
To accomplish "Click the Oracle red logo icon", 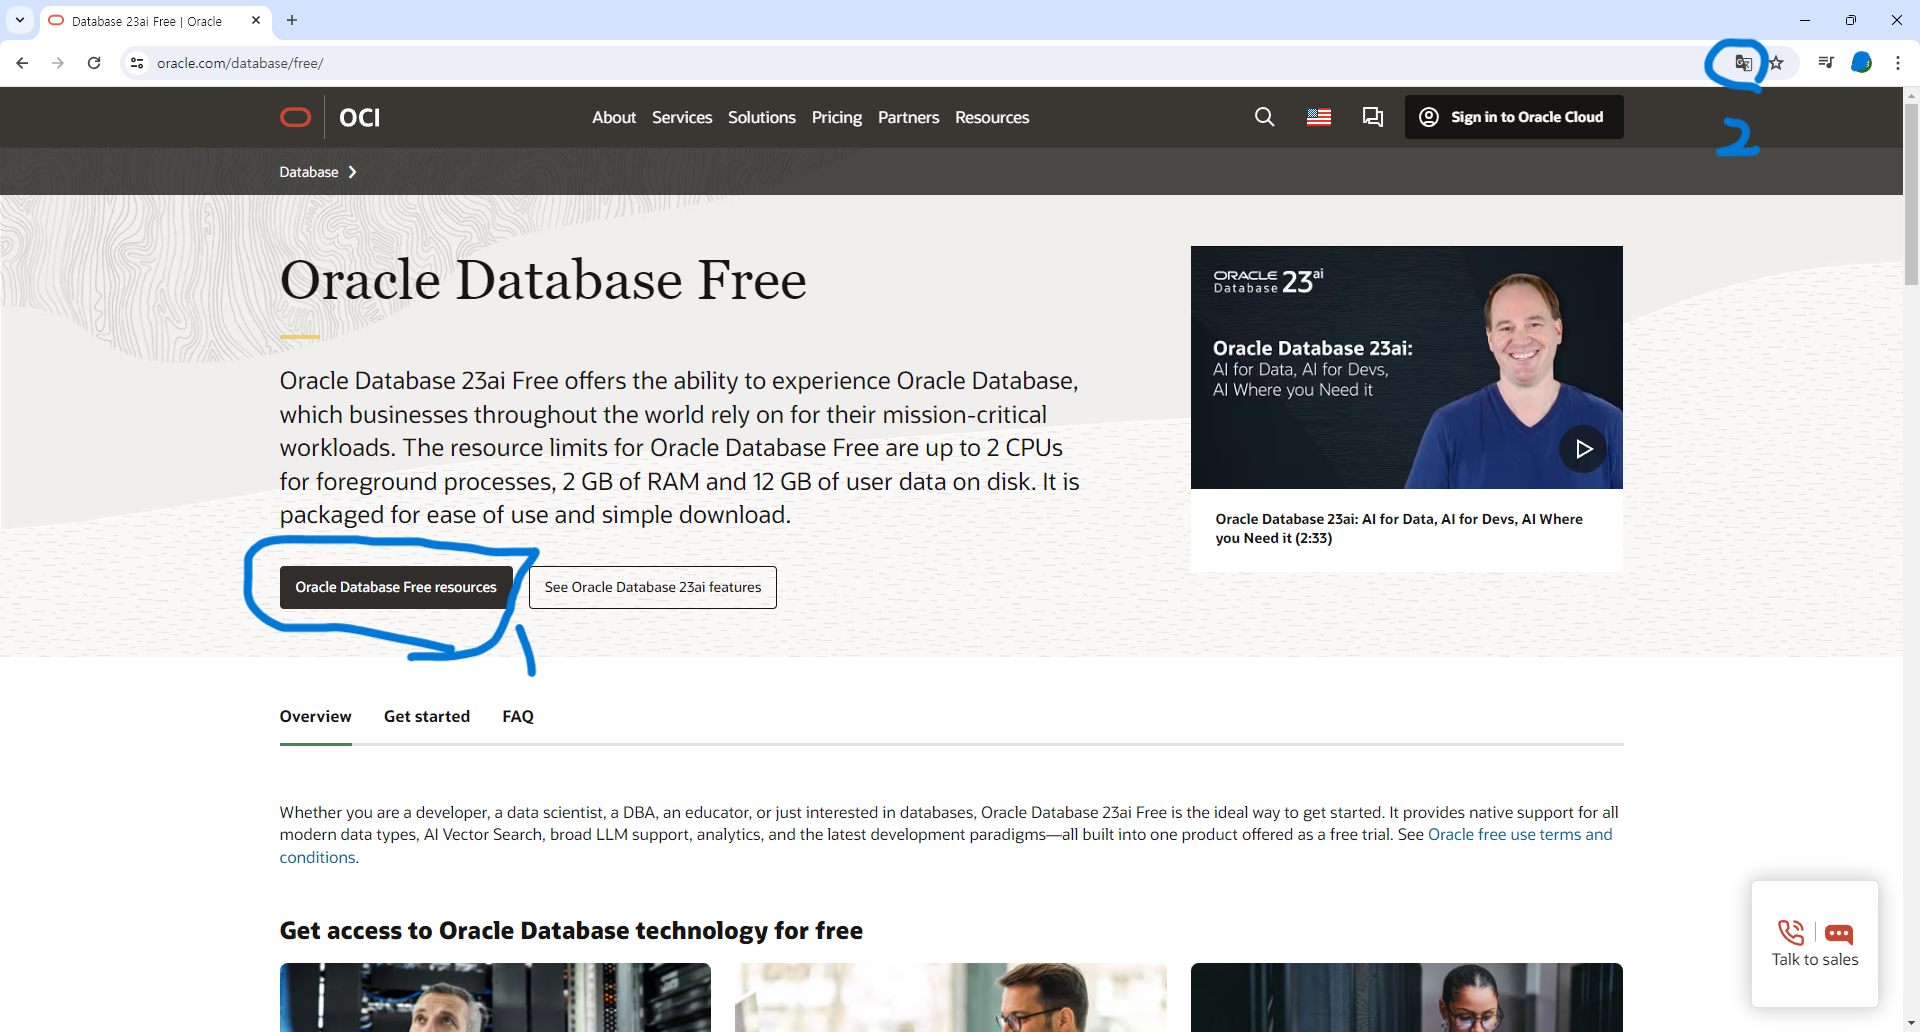I will [x=295, y=117].
